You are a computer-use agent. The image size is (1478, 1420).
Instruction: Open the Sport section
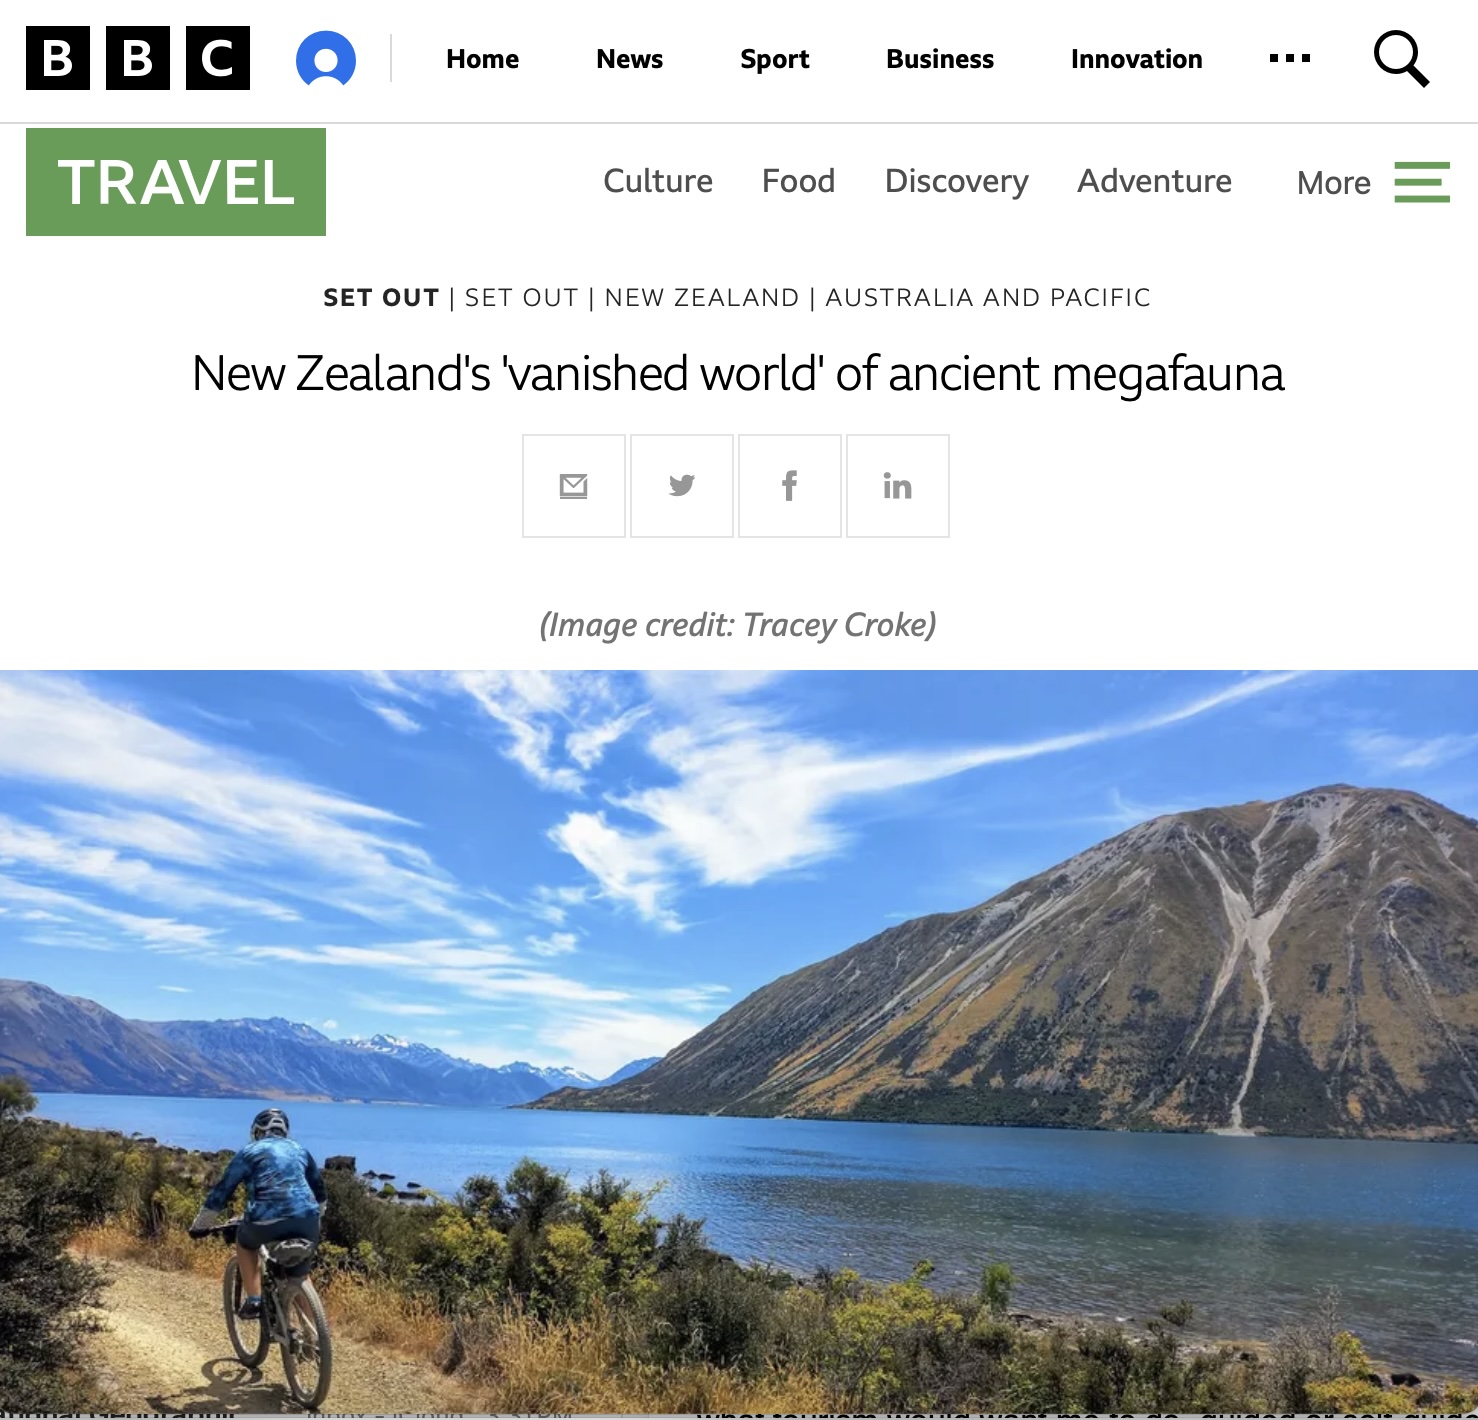point(775,59)
